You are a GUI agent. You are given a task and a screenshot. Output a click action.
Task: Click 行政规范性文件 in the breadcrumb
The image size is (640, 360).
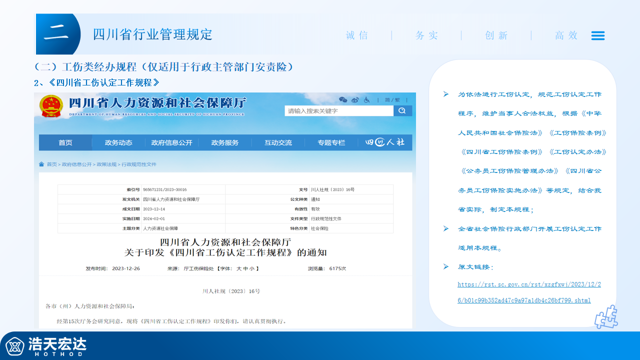click(139, 164)
